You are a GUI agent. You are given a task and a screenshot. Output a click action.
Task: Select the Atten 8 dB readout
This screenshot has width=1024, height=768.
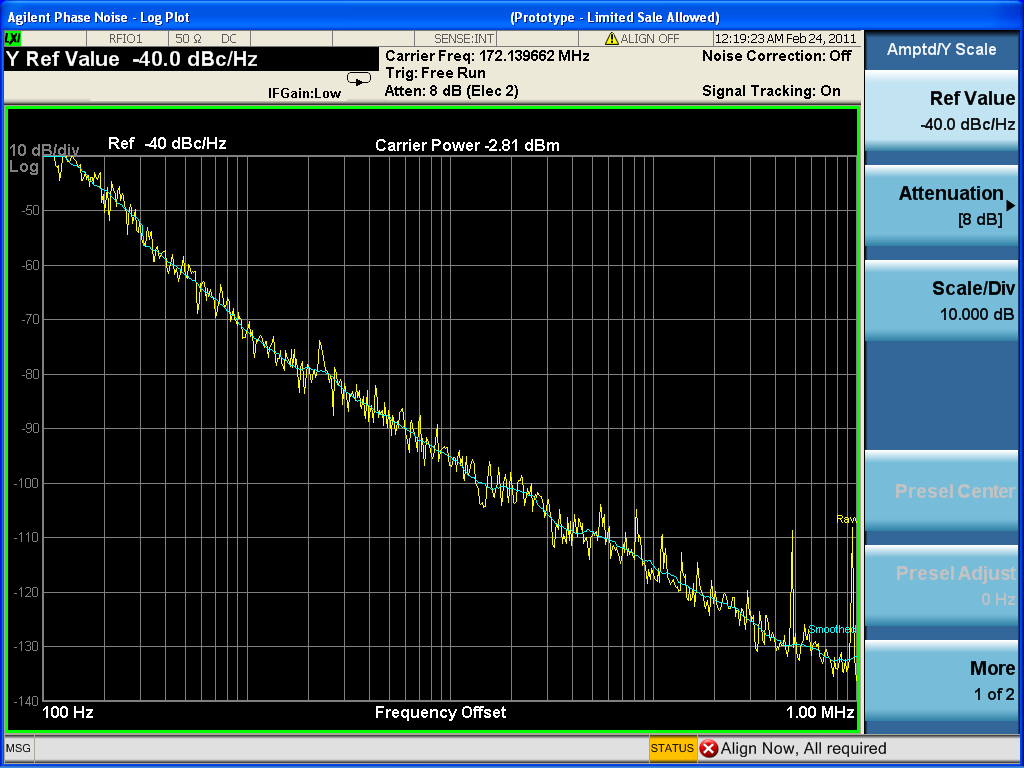(x=451, y=91)
